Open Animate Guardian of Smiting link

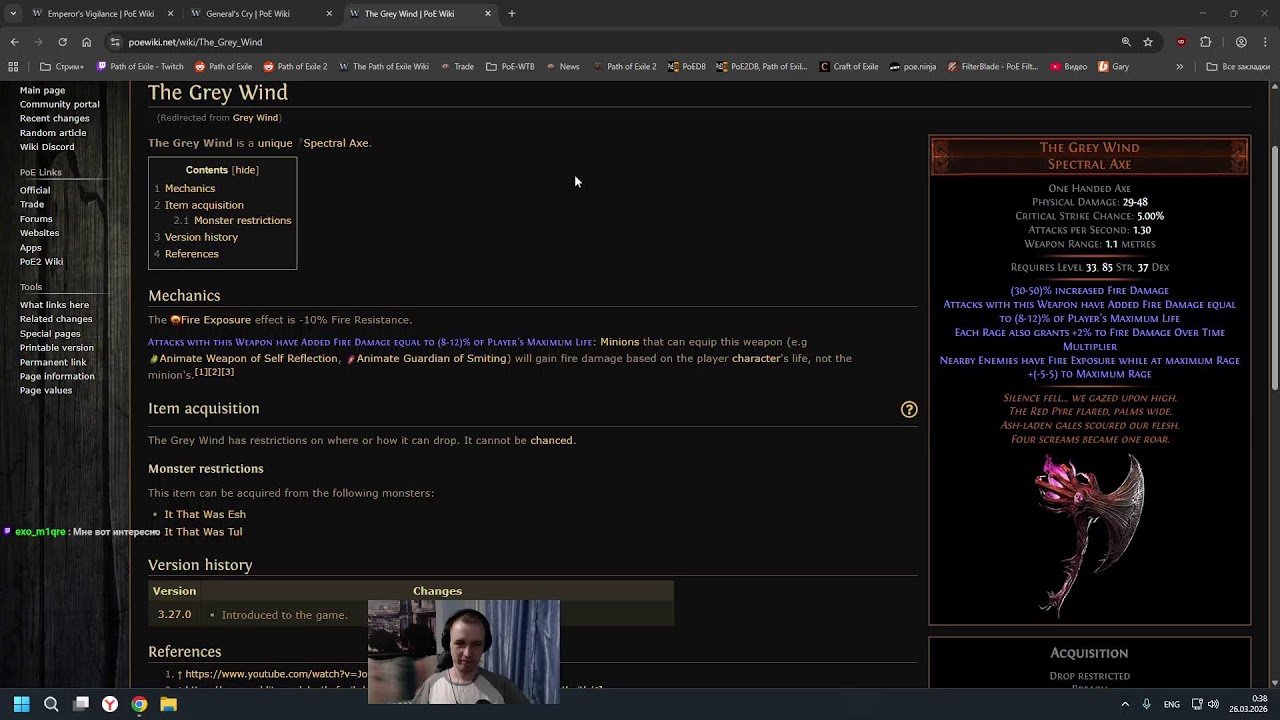pos(431,358)
